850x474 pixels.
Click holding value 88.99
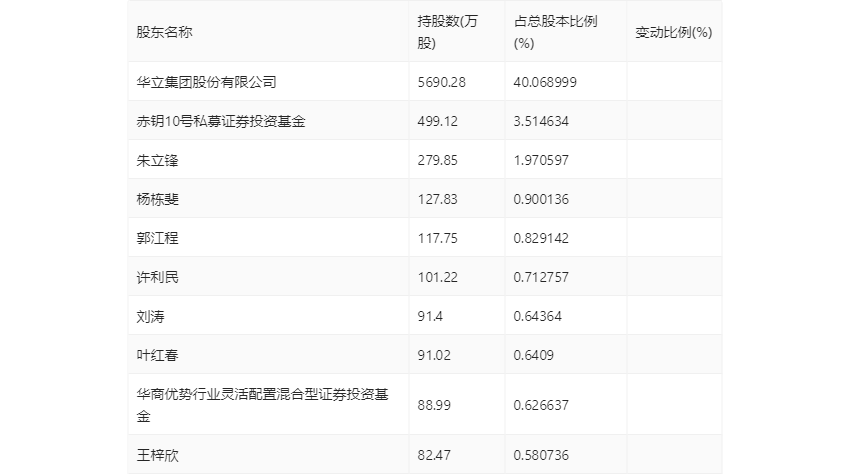tap(434, 405)
